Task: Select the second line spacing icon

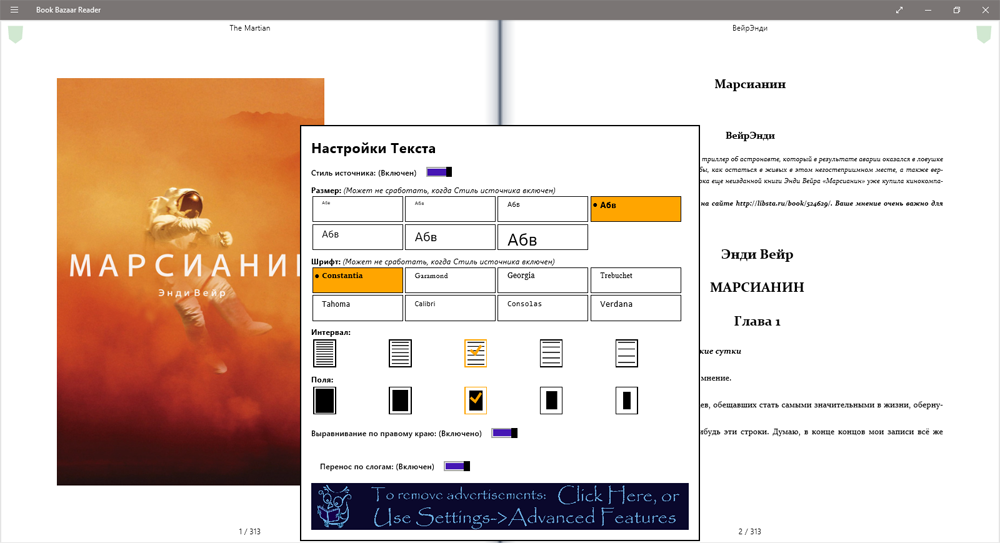Action: (x=400, y=353)
